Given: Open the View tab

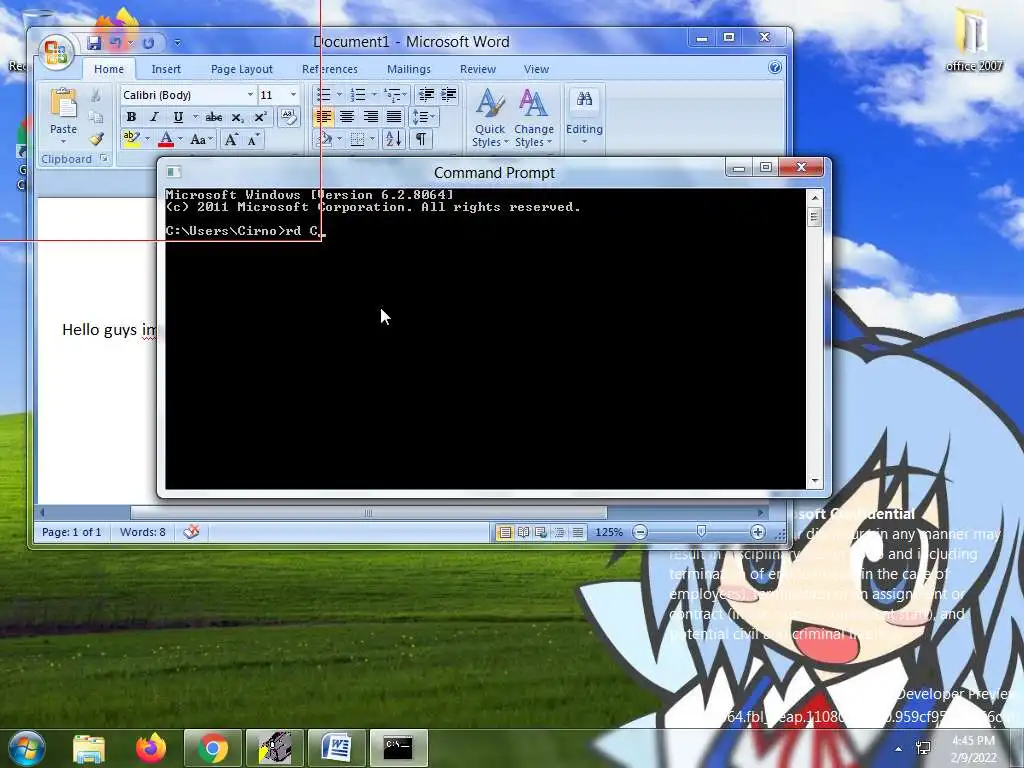Looking at the screenshot, I should point(536,69).
